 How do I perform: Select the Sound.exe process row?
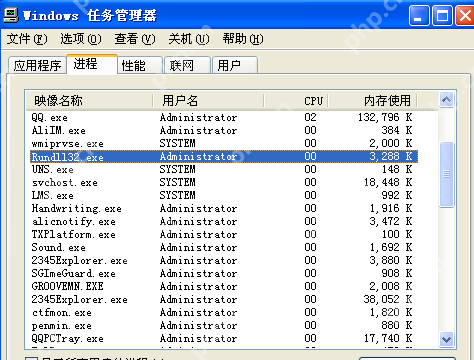tap(224, 247)
